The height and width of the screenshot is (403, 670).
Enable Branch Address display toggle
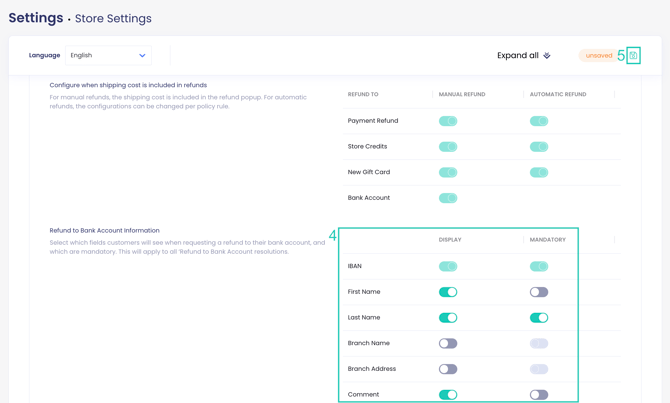pyautogui.click(x=448, y=369)
